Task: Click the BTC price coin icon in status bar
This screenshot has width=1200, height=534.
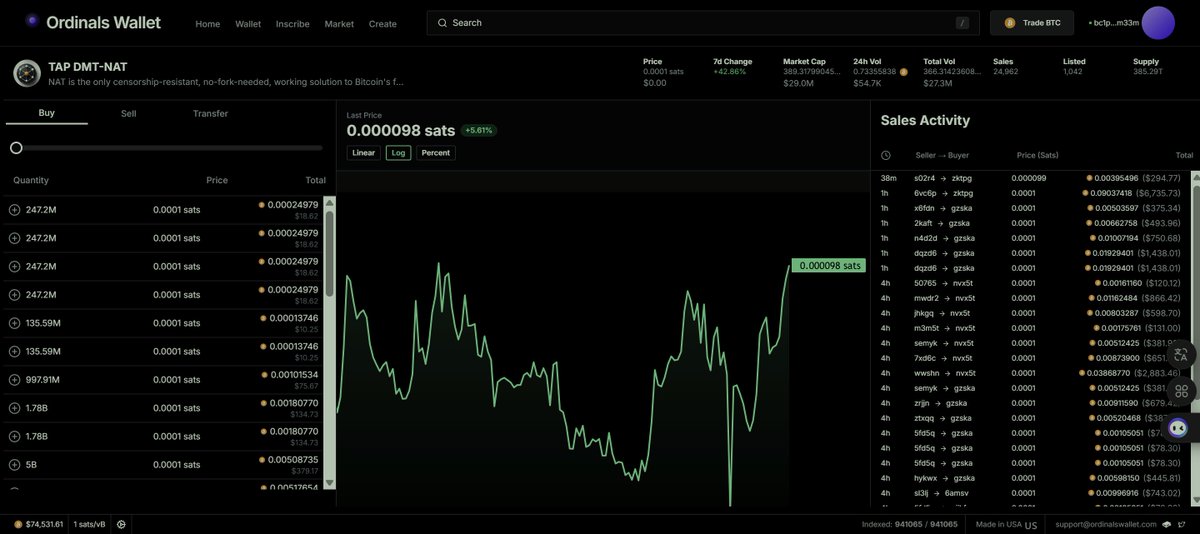Action: pos(18,524)
